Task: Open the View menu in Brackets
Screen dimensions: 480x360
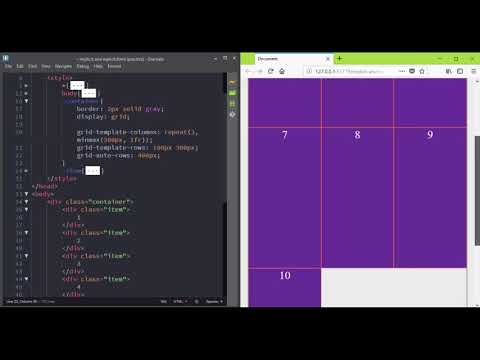Action: pyautogui.click(x=46, y=66)
